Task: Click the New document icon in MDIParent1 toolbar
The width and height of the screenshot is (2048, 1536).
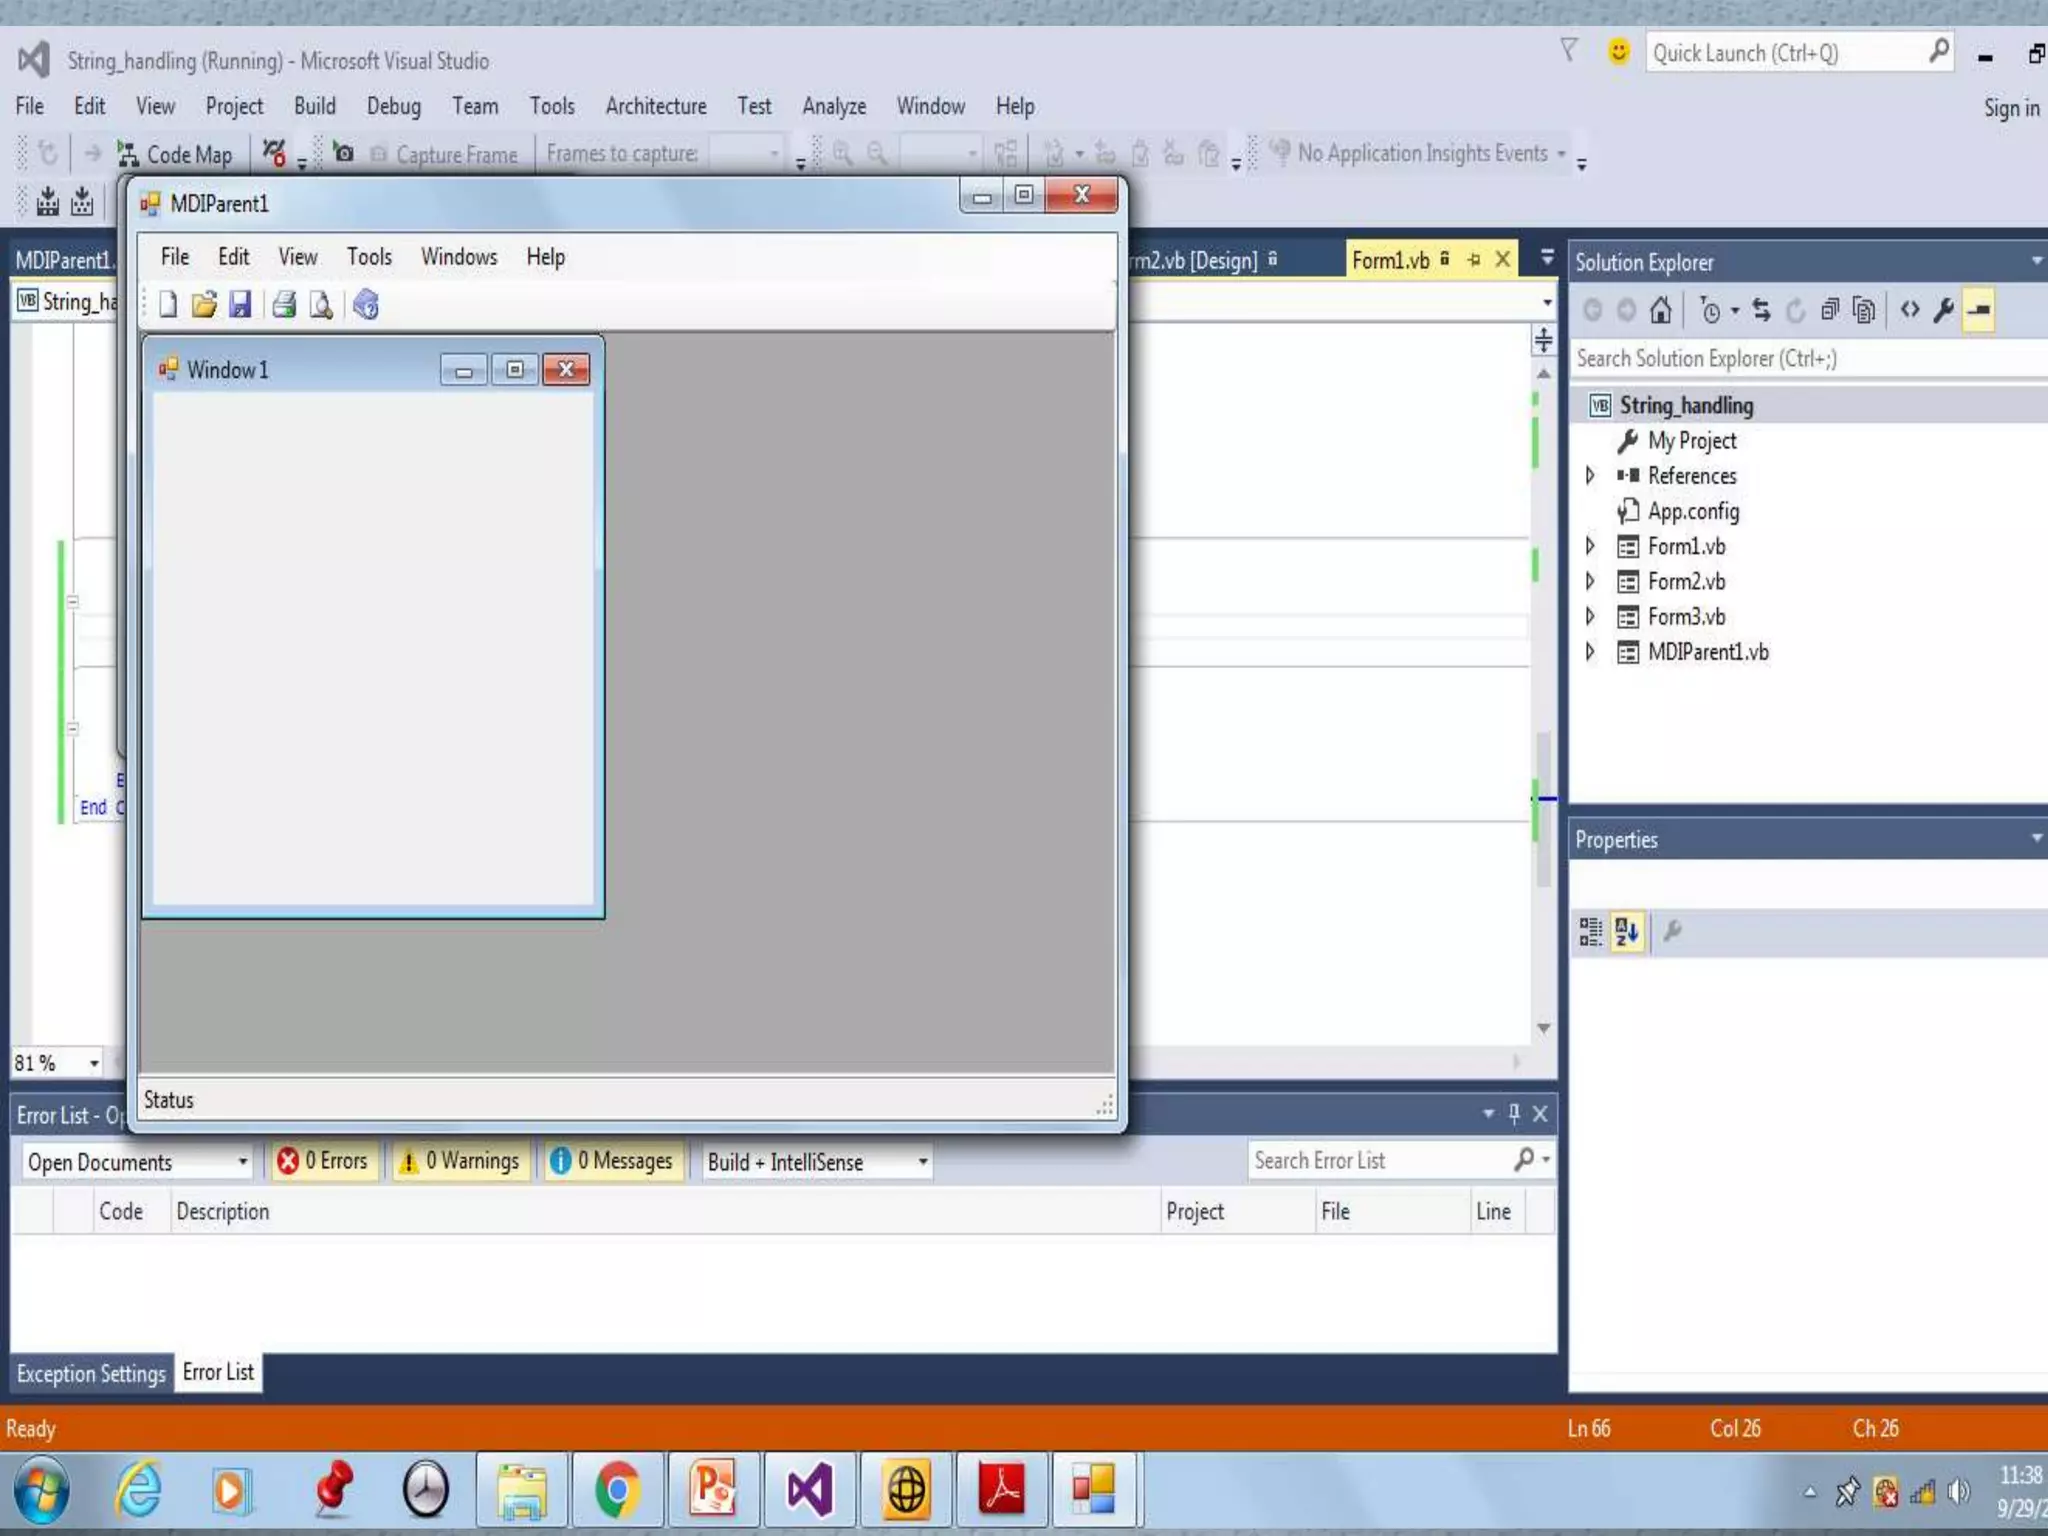Action: coord(168,305)
